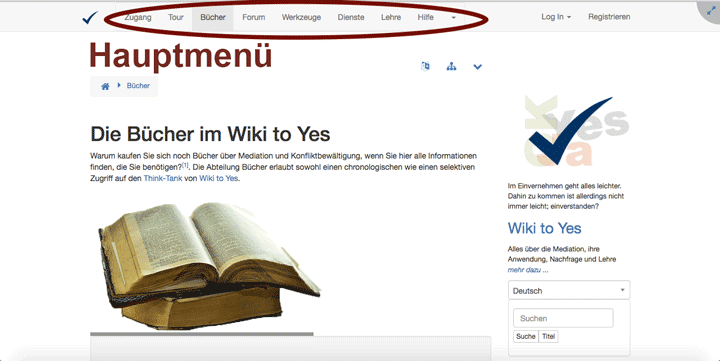Open the Lehre menu
The height and width of the screenshot is (361, 720).
(x=391, y=17)
